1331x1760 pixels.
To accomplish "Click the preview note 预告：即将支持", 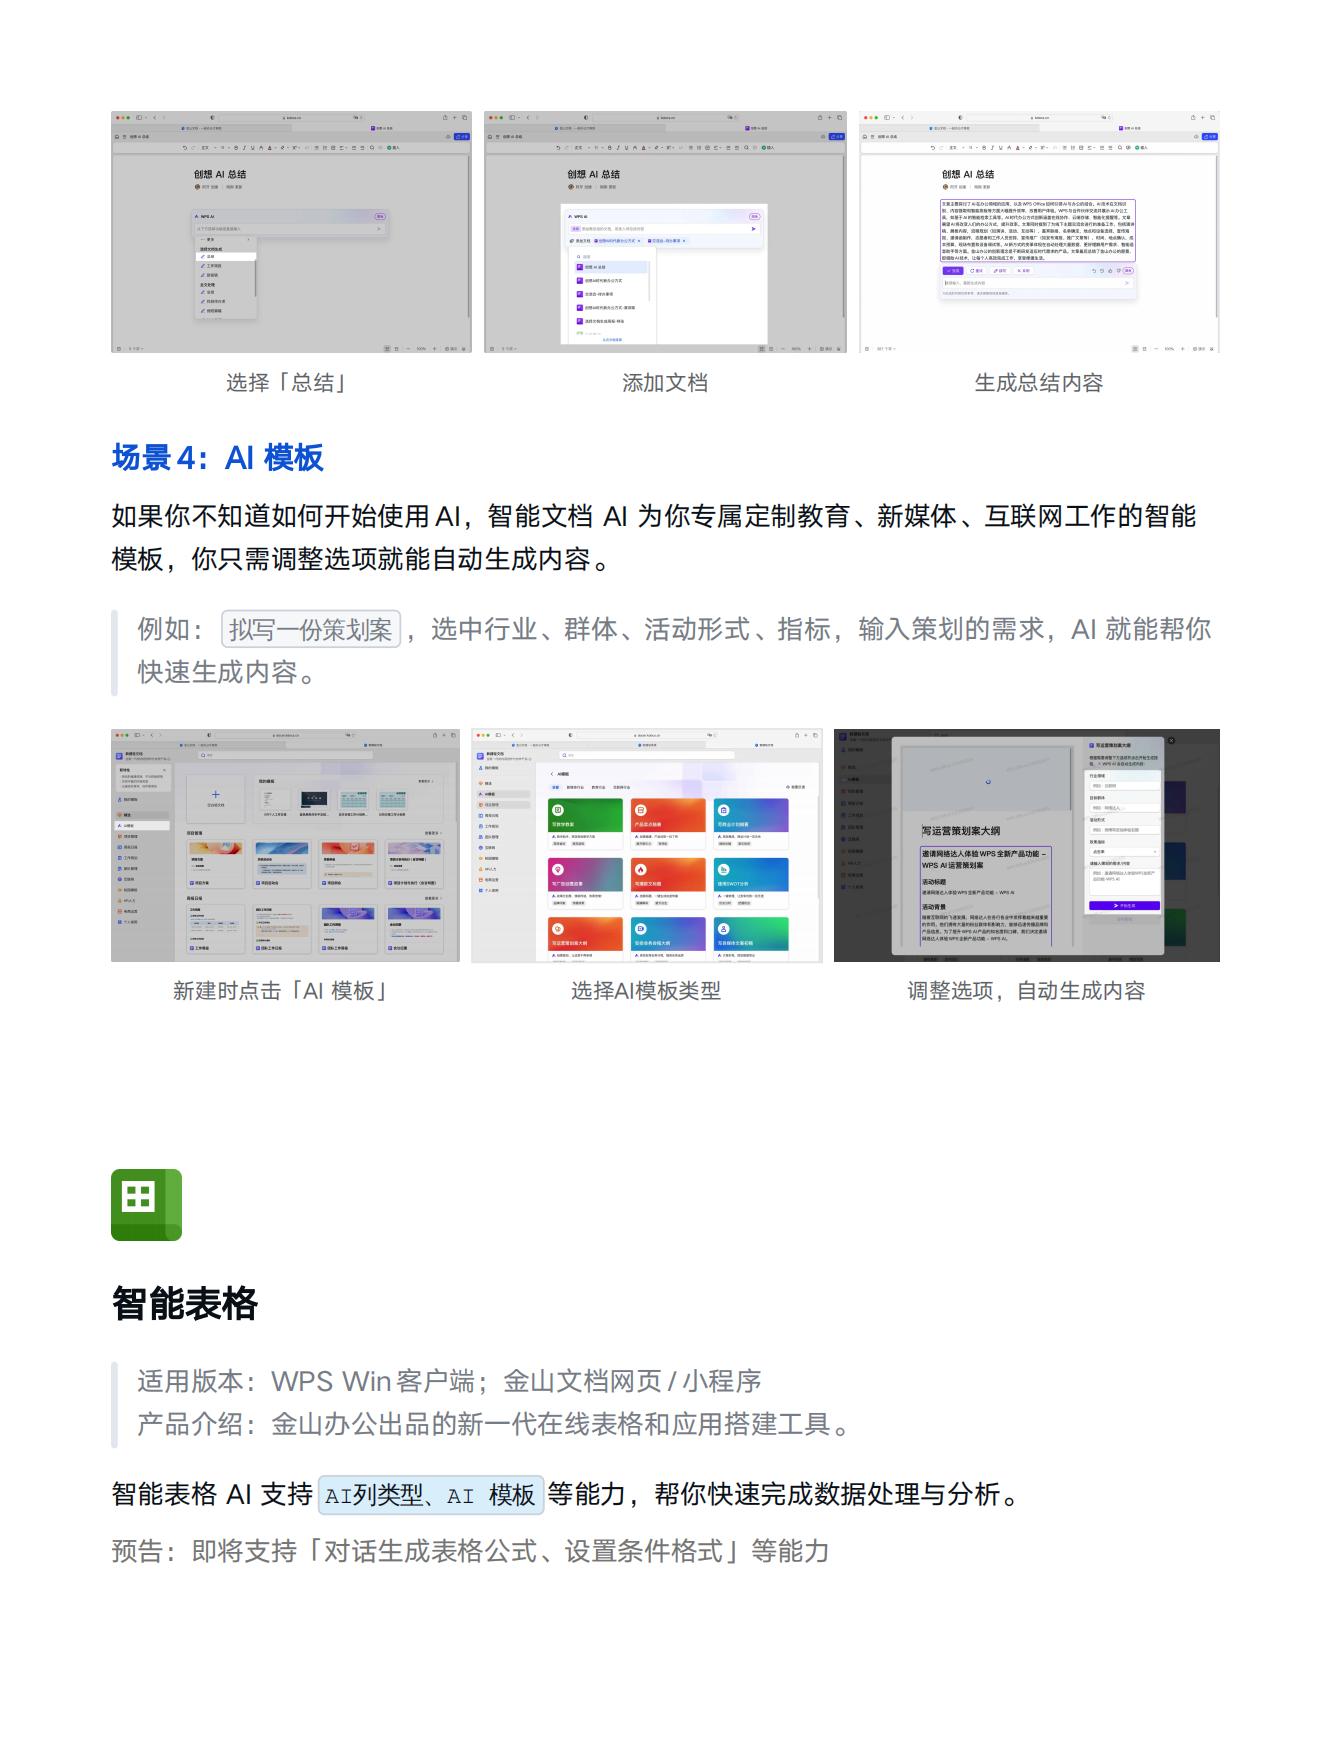I will (x=470, y=1551).
